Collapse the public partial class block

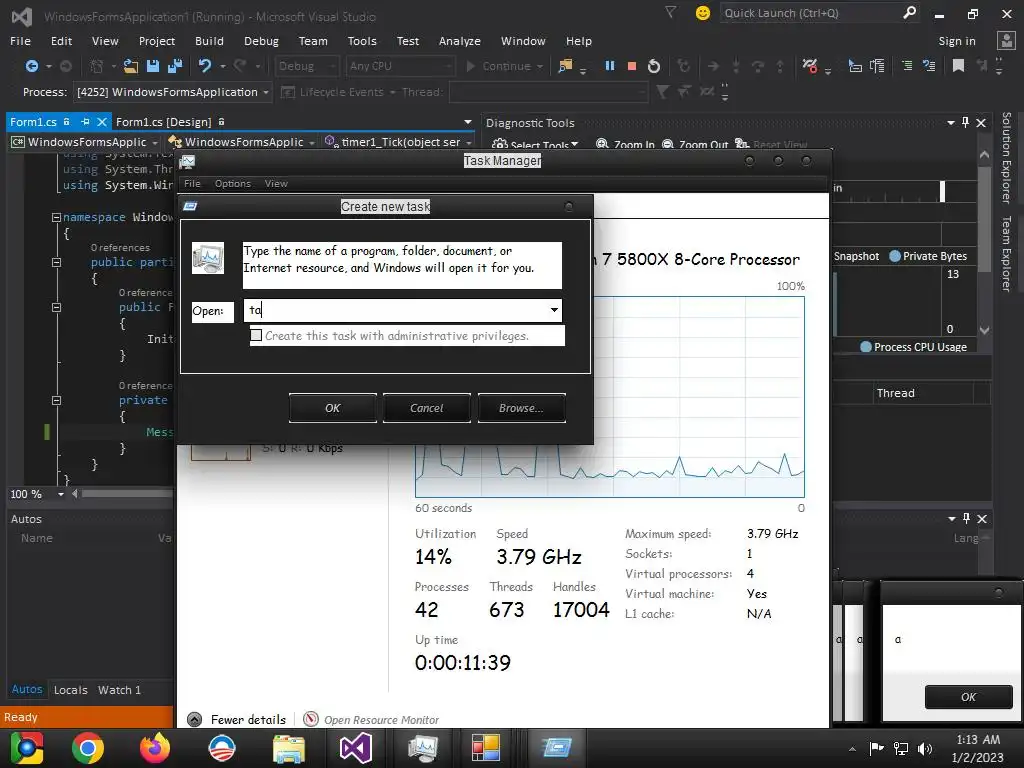click(x=56, y=262)
